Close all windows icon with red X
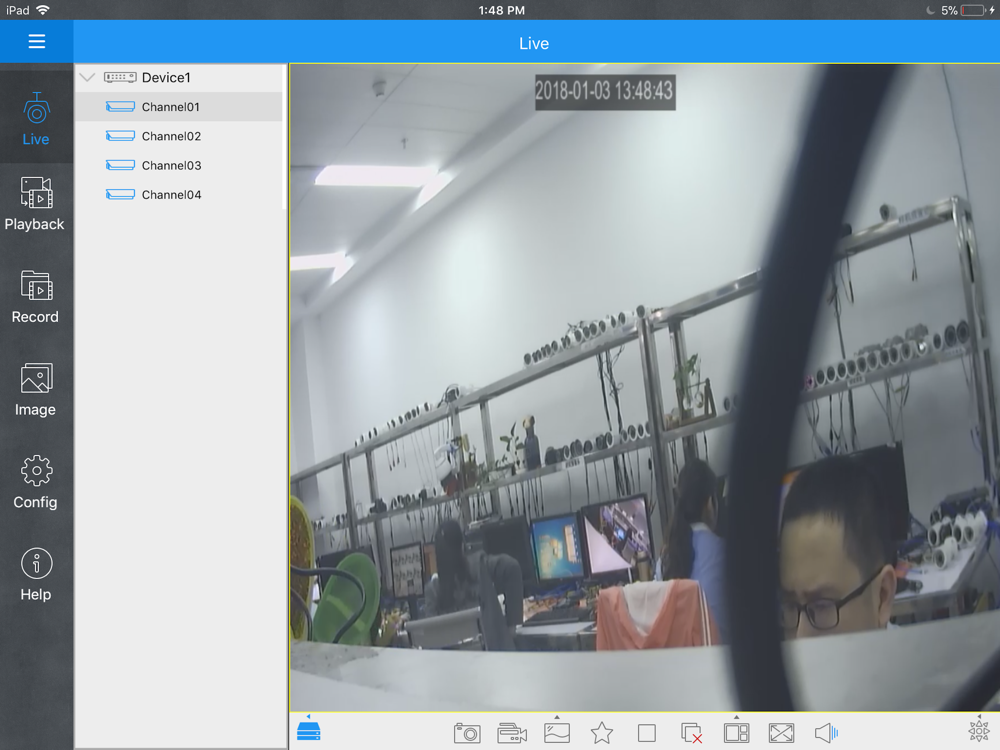 tap(691, 733)
